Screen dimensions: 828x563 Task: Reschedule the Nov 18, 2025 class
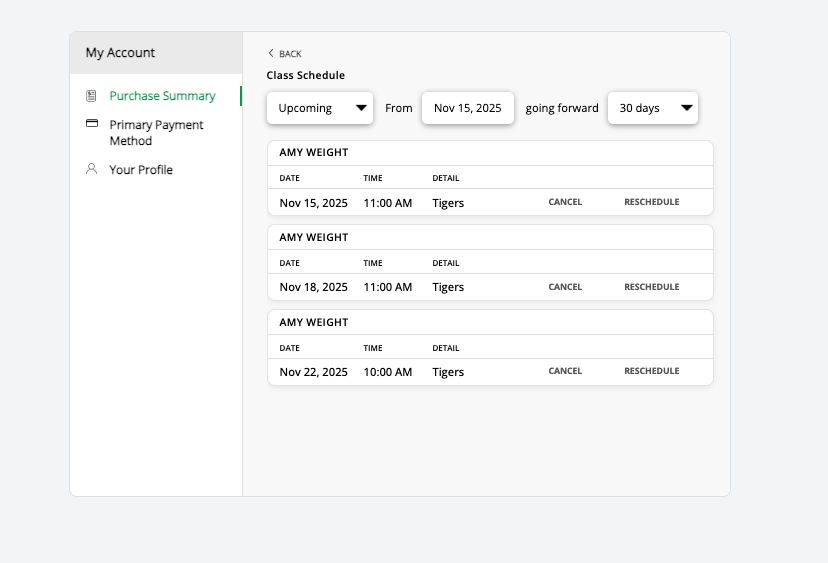point(652,287)
